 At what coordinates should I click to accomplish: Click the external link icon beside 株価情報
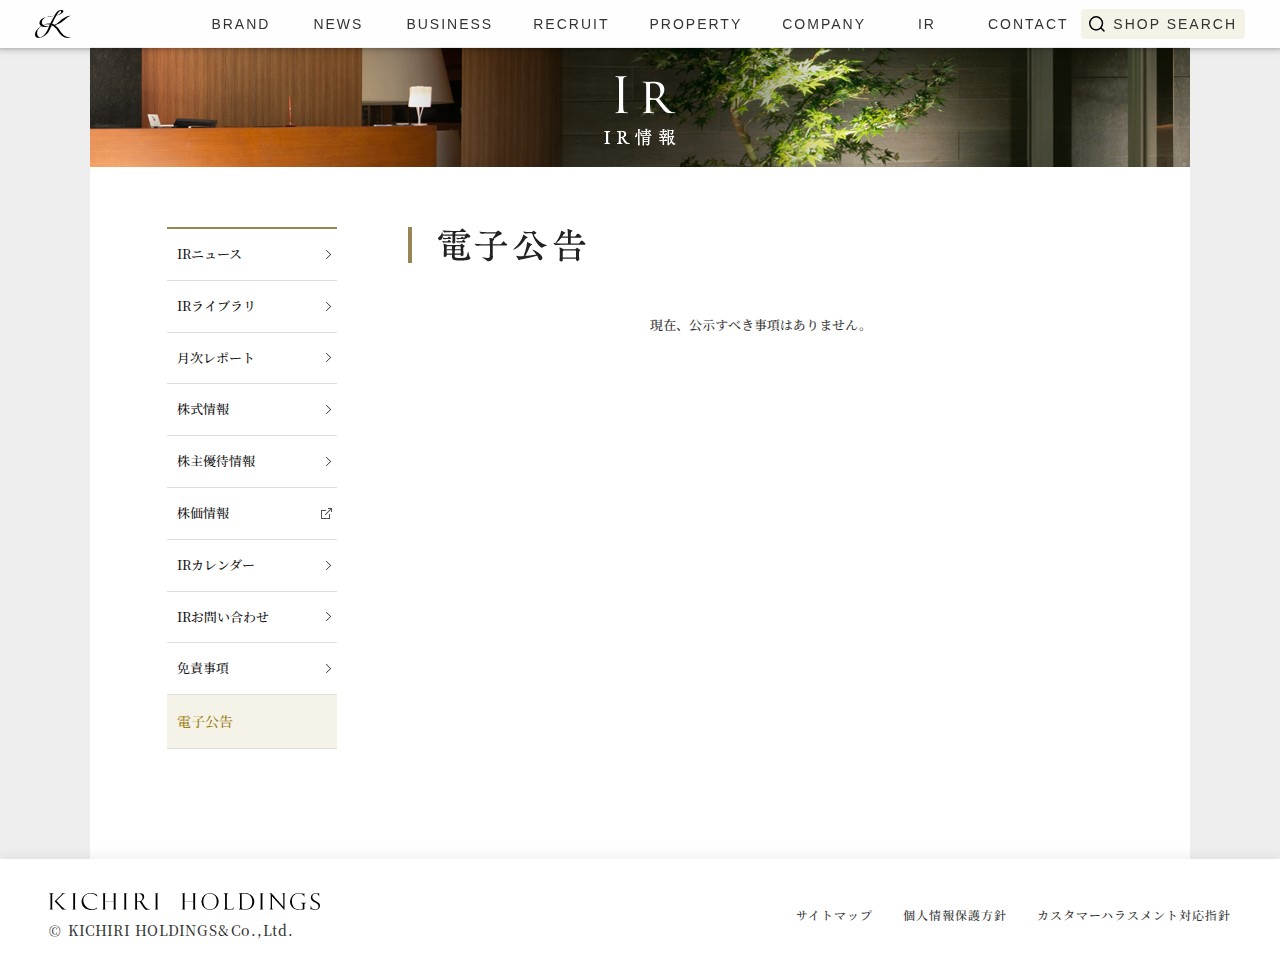click(x=326, y=514)
